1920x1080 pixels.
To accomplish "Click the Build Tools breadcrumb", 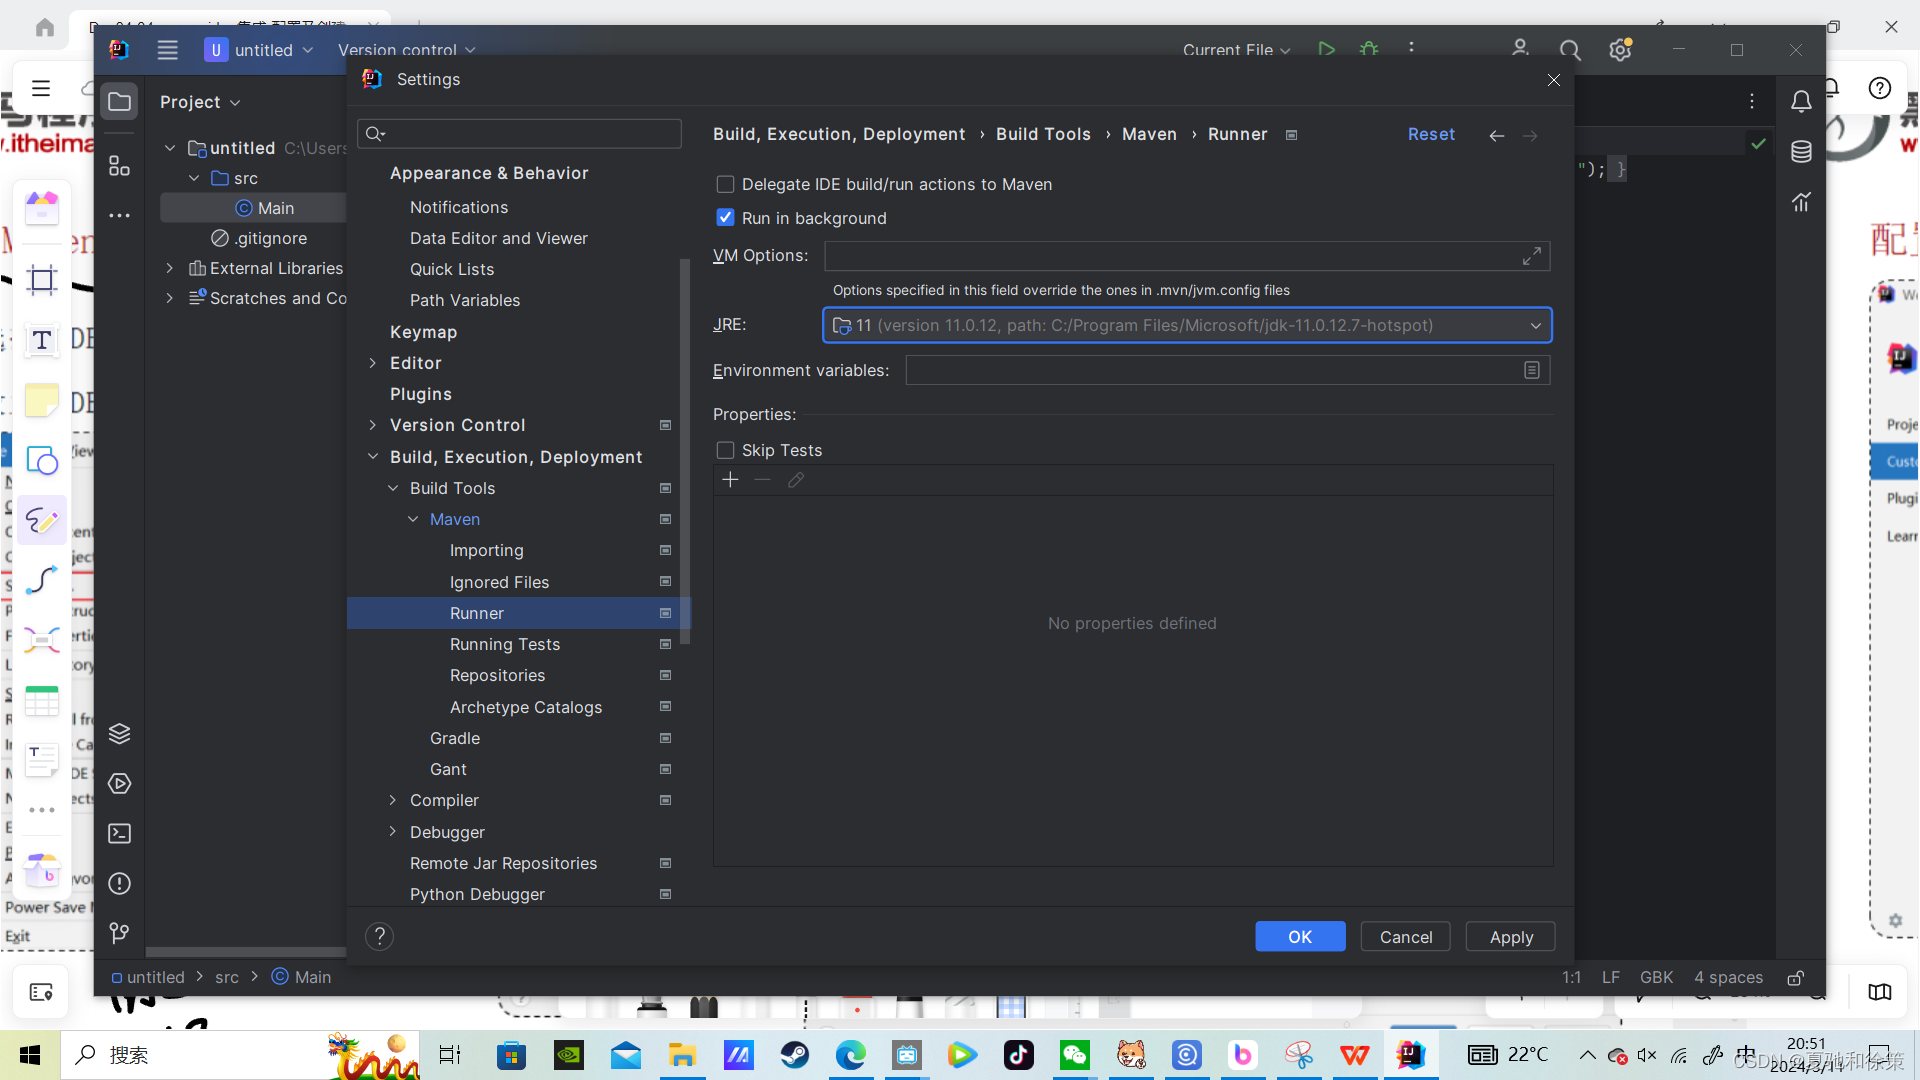I will 1043,134.
